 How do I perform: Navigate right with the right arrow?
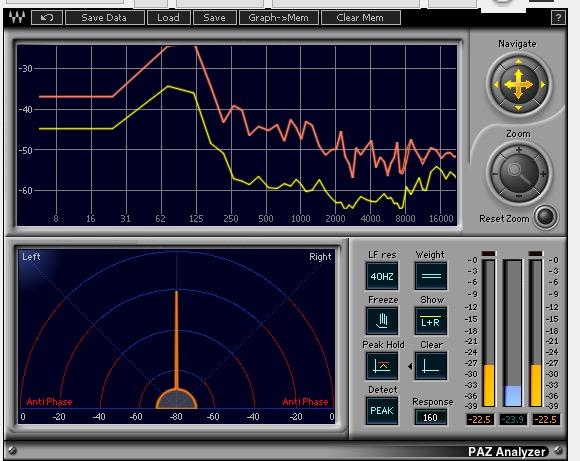point(543,85)
